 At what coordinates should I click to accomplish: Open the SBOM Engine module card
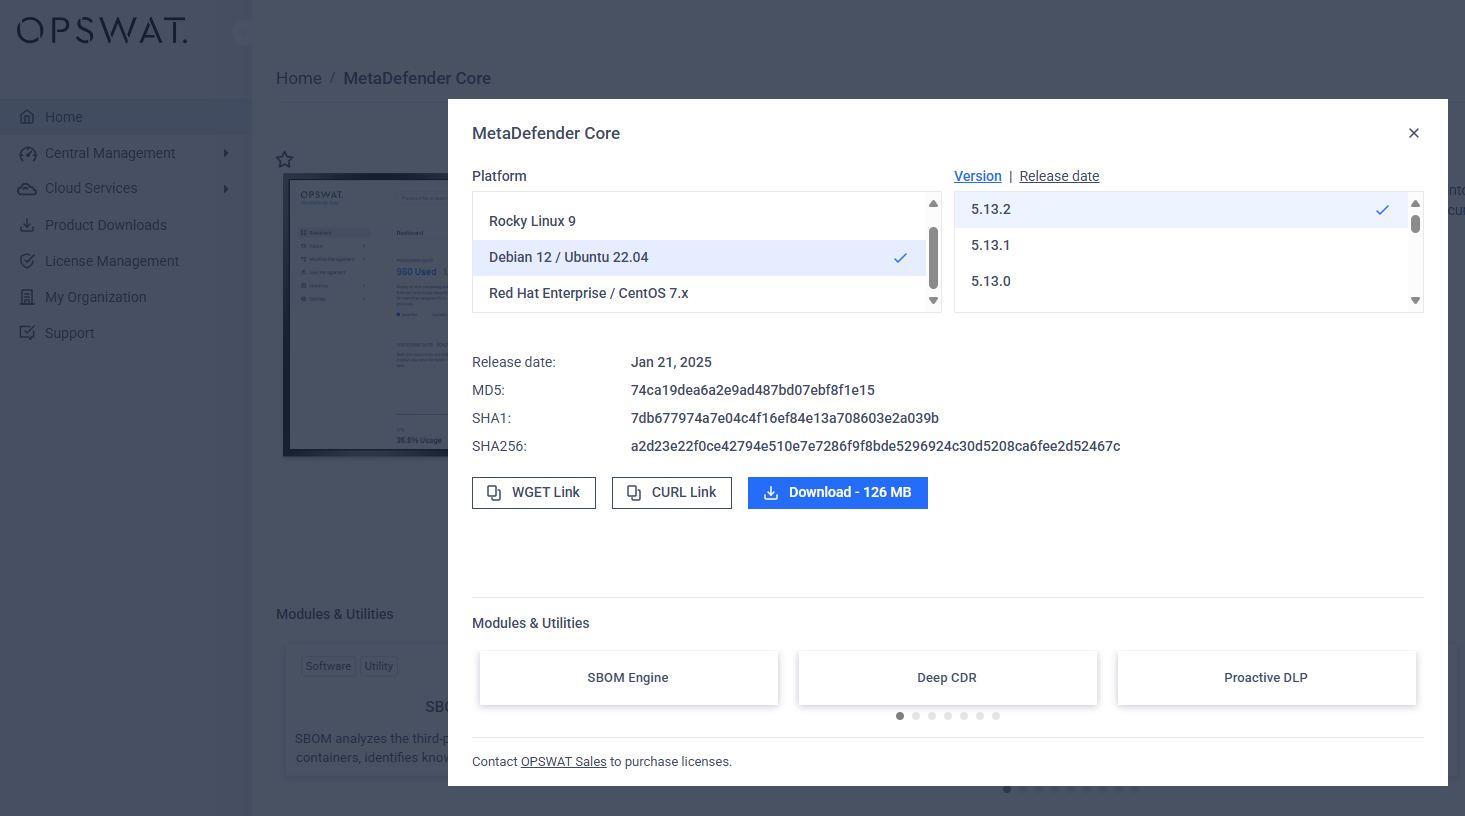click(628, 678)
